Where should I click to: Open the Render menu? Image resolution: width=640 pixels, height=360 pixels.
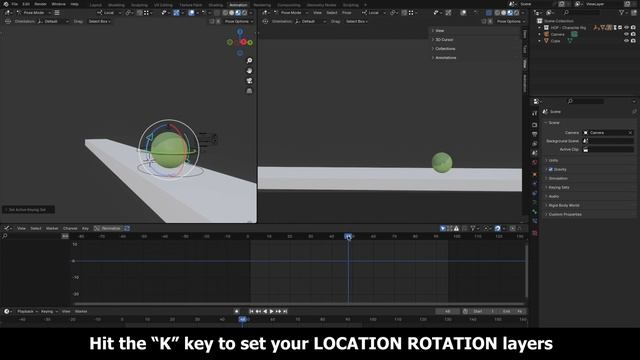pos(40,4)
